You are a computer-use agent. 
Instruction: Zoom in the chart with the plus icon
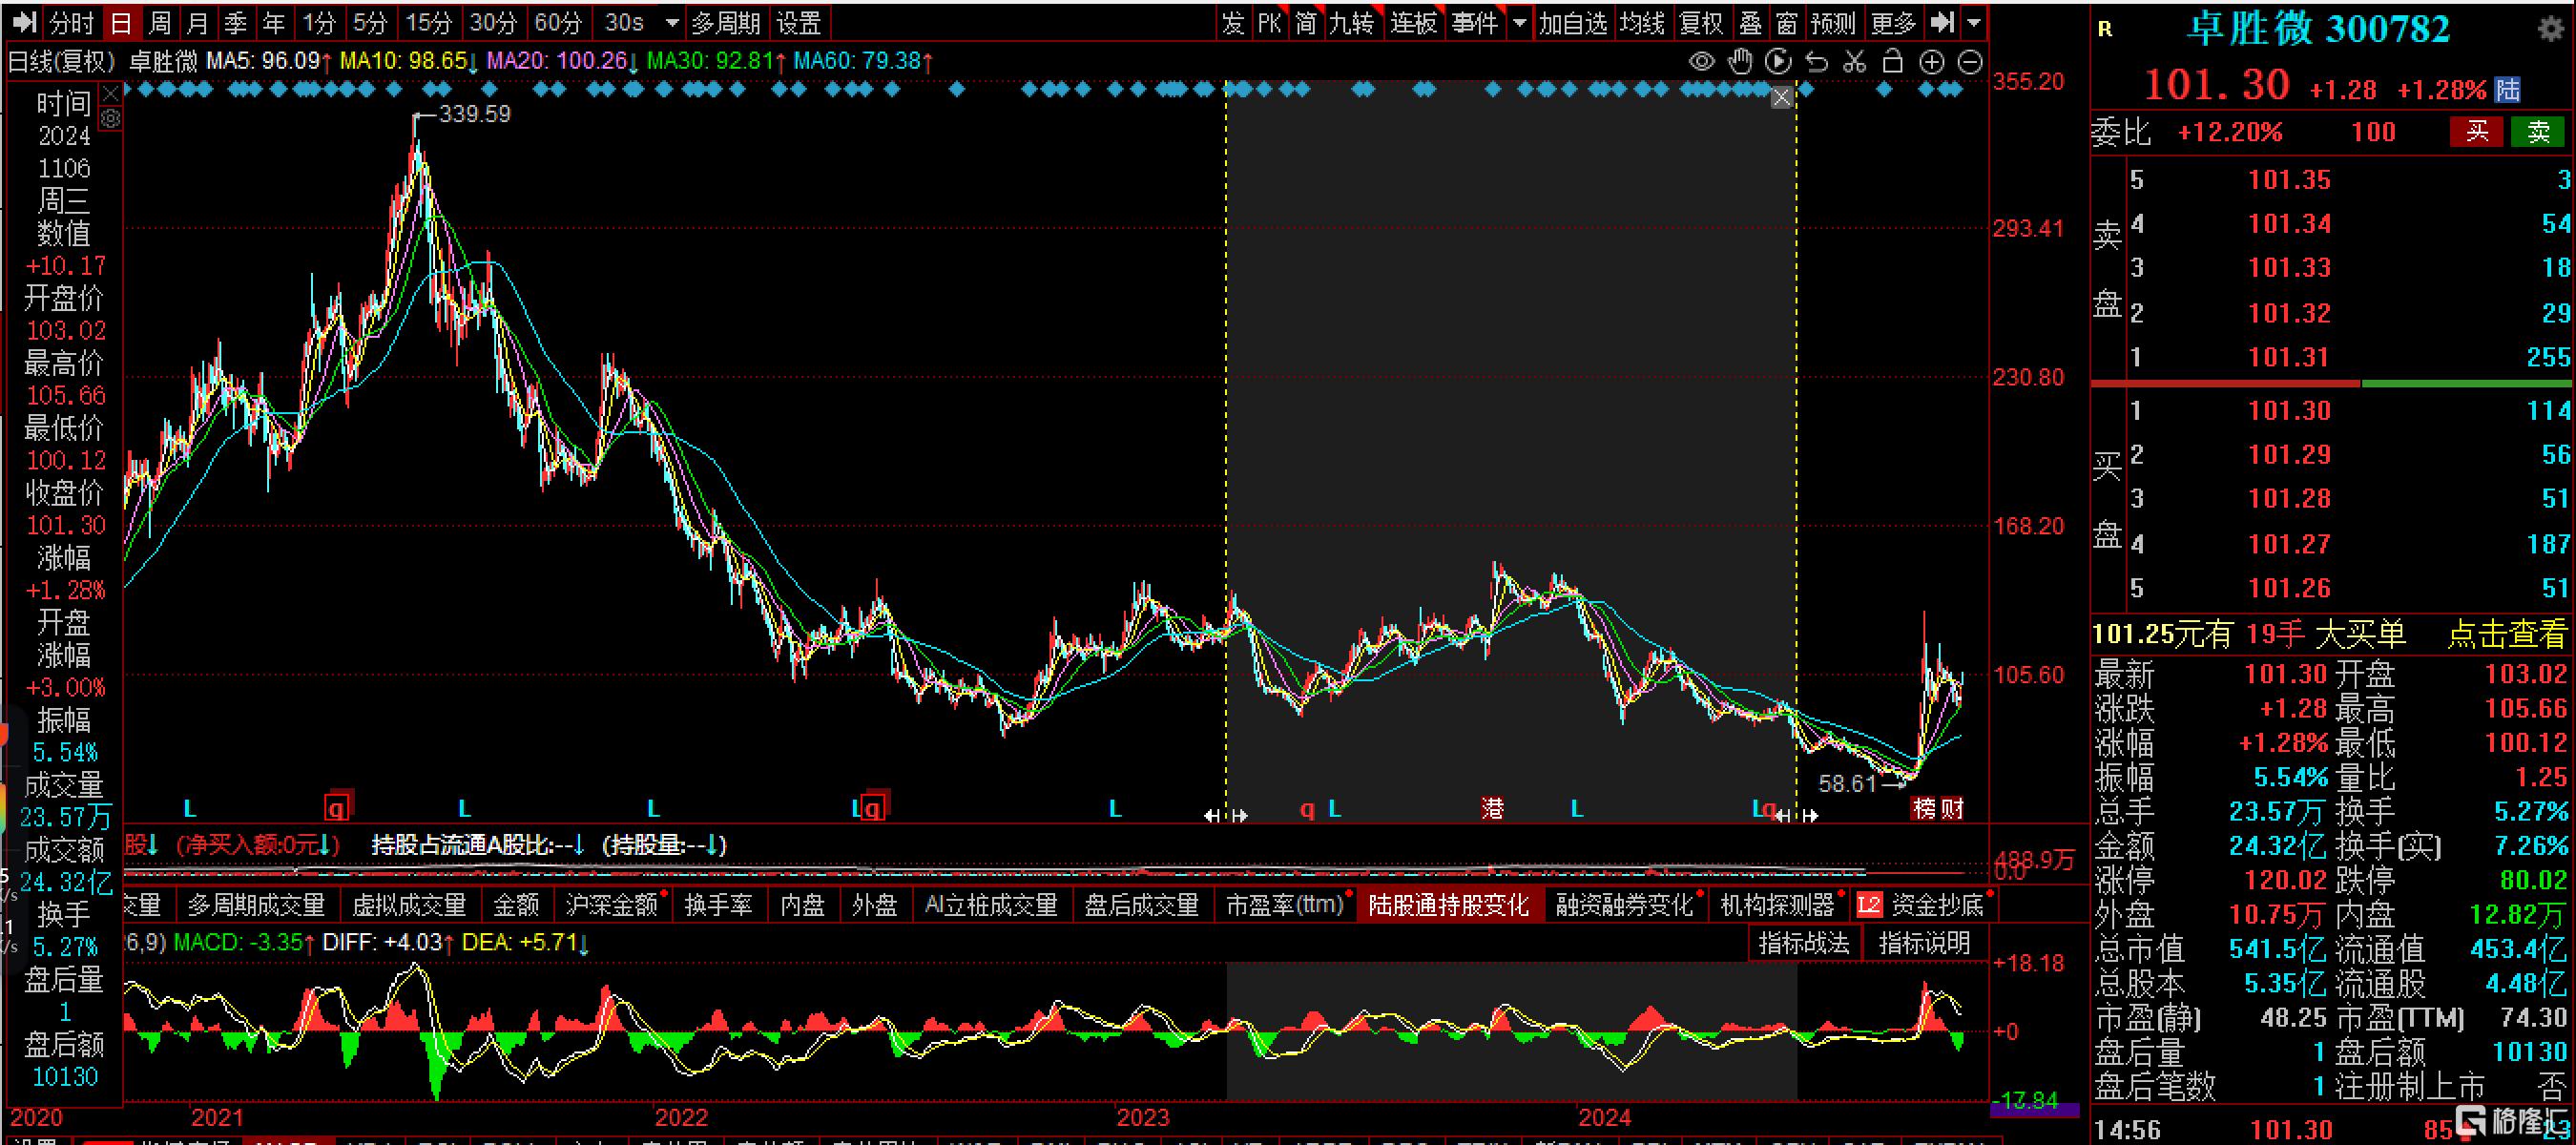coord(1932,62)
